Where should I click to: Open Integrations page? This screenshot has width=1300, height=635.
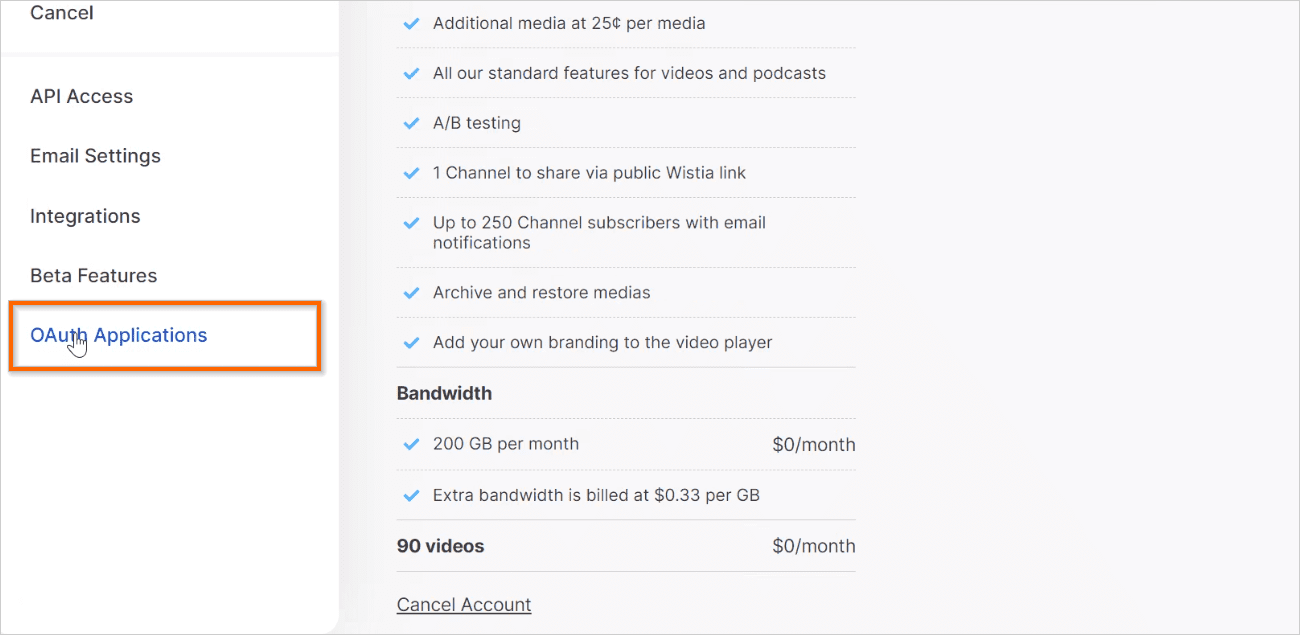click(85, 216)
